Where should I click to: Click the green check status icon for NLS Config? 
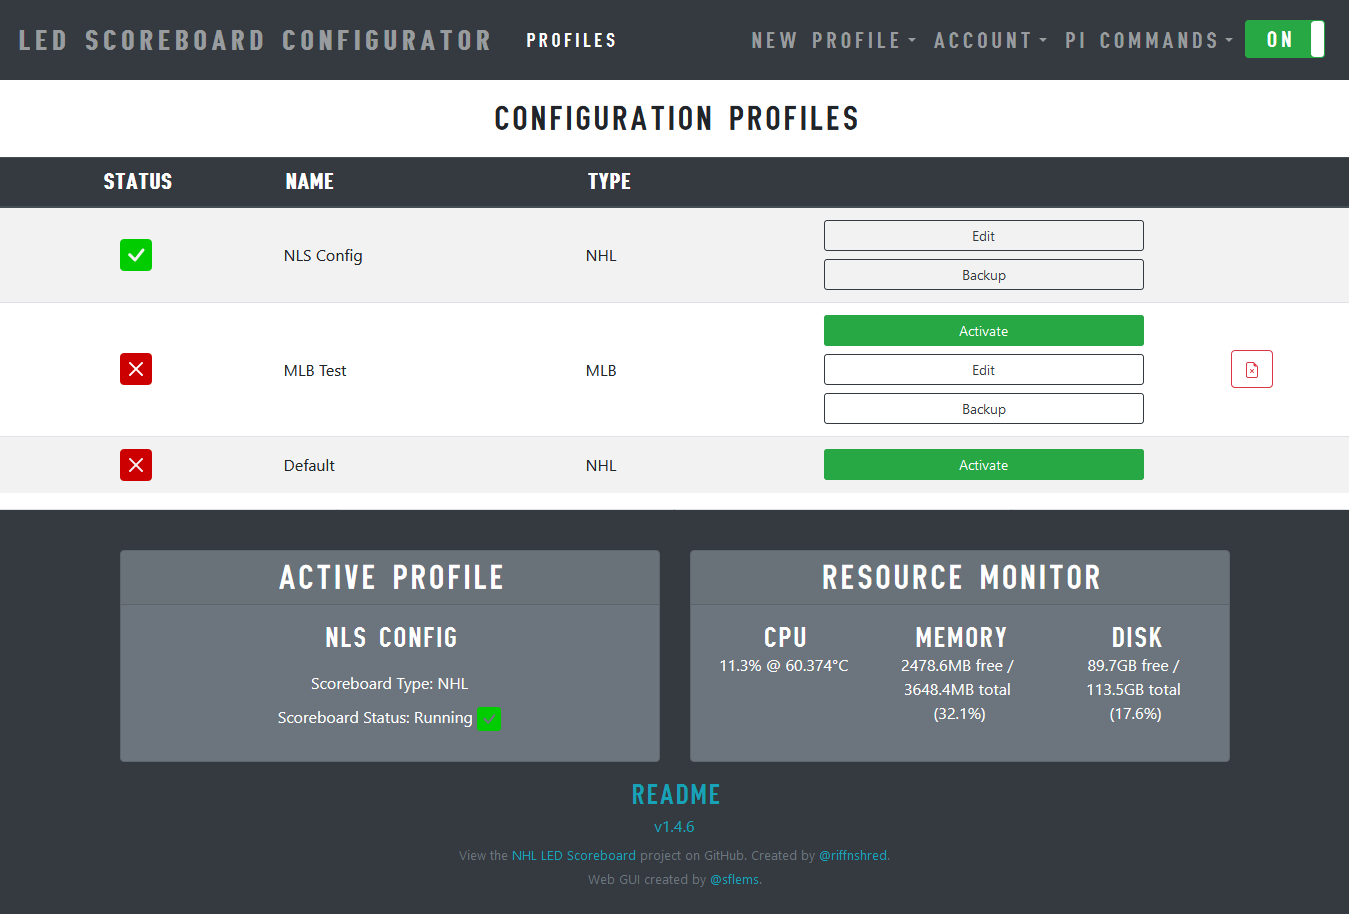[136, 255]
